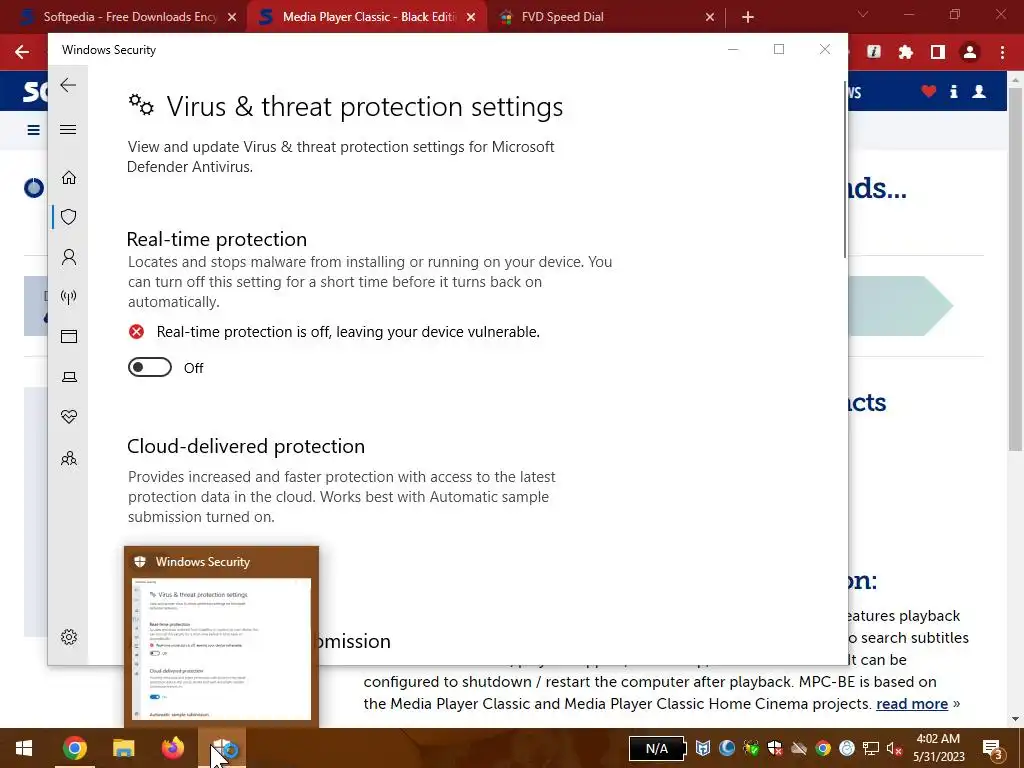Open the taskbar clock showing 4:02 AM
Image resolution: width=1024 pixels, height=768 pixels.
[x=938, y=748]
